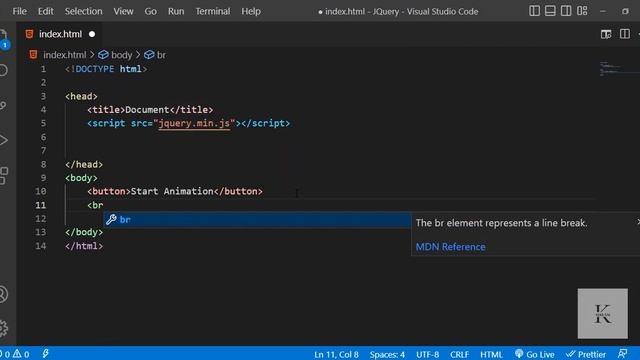
Task: Open Run and Debug view
Action: (4, 140)
